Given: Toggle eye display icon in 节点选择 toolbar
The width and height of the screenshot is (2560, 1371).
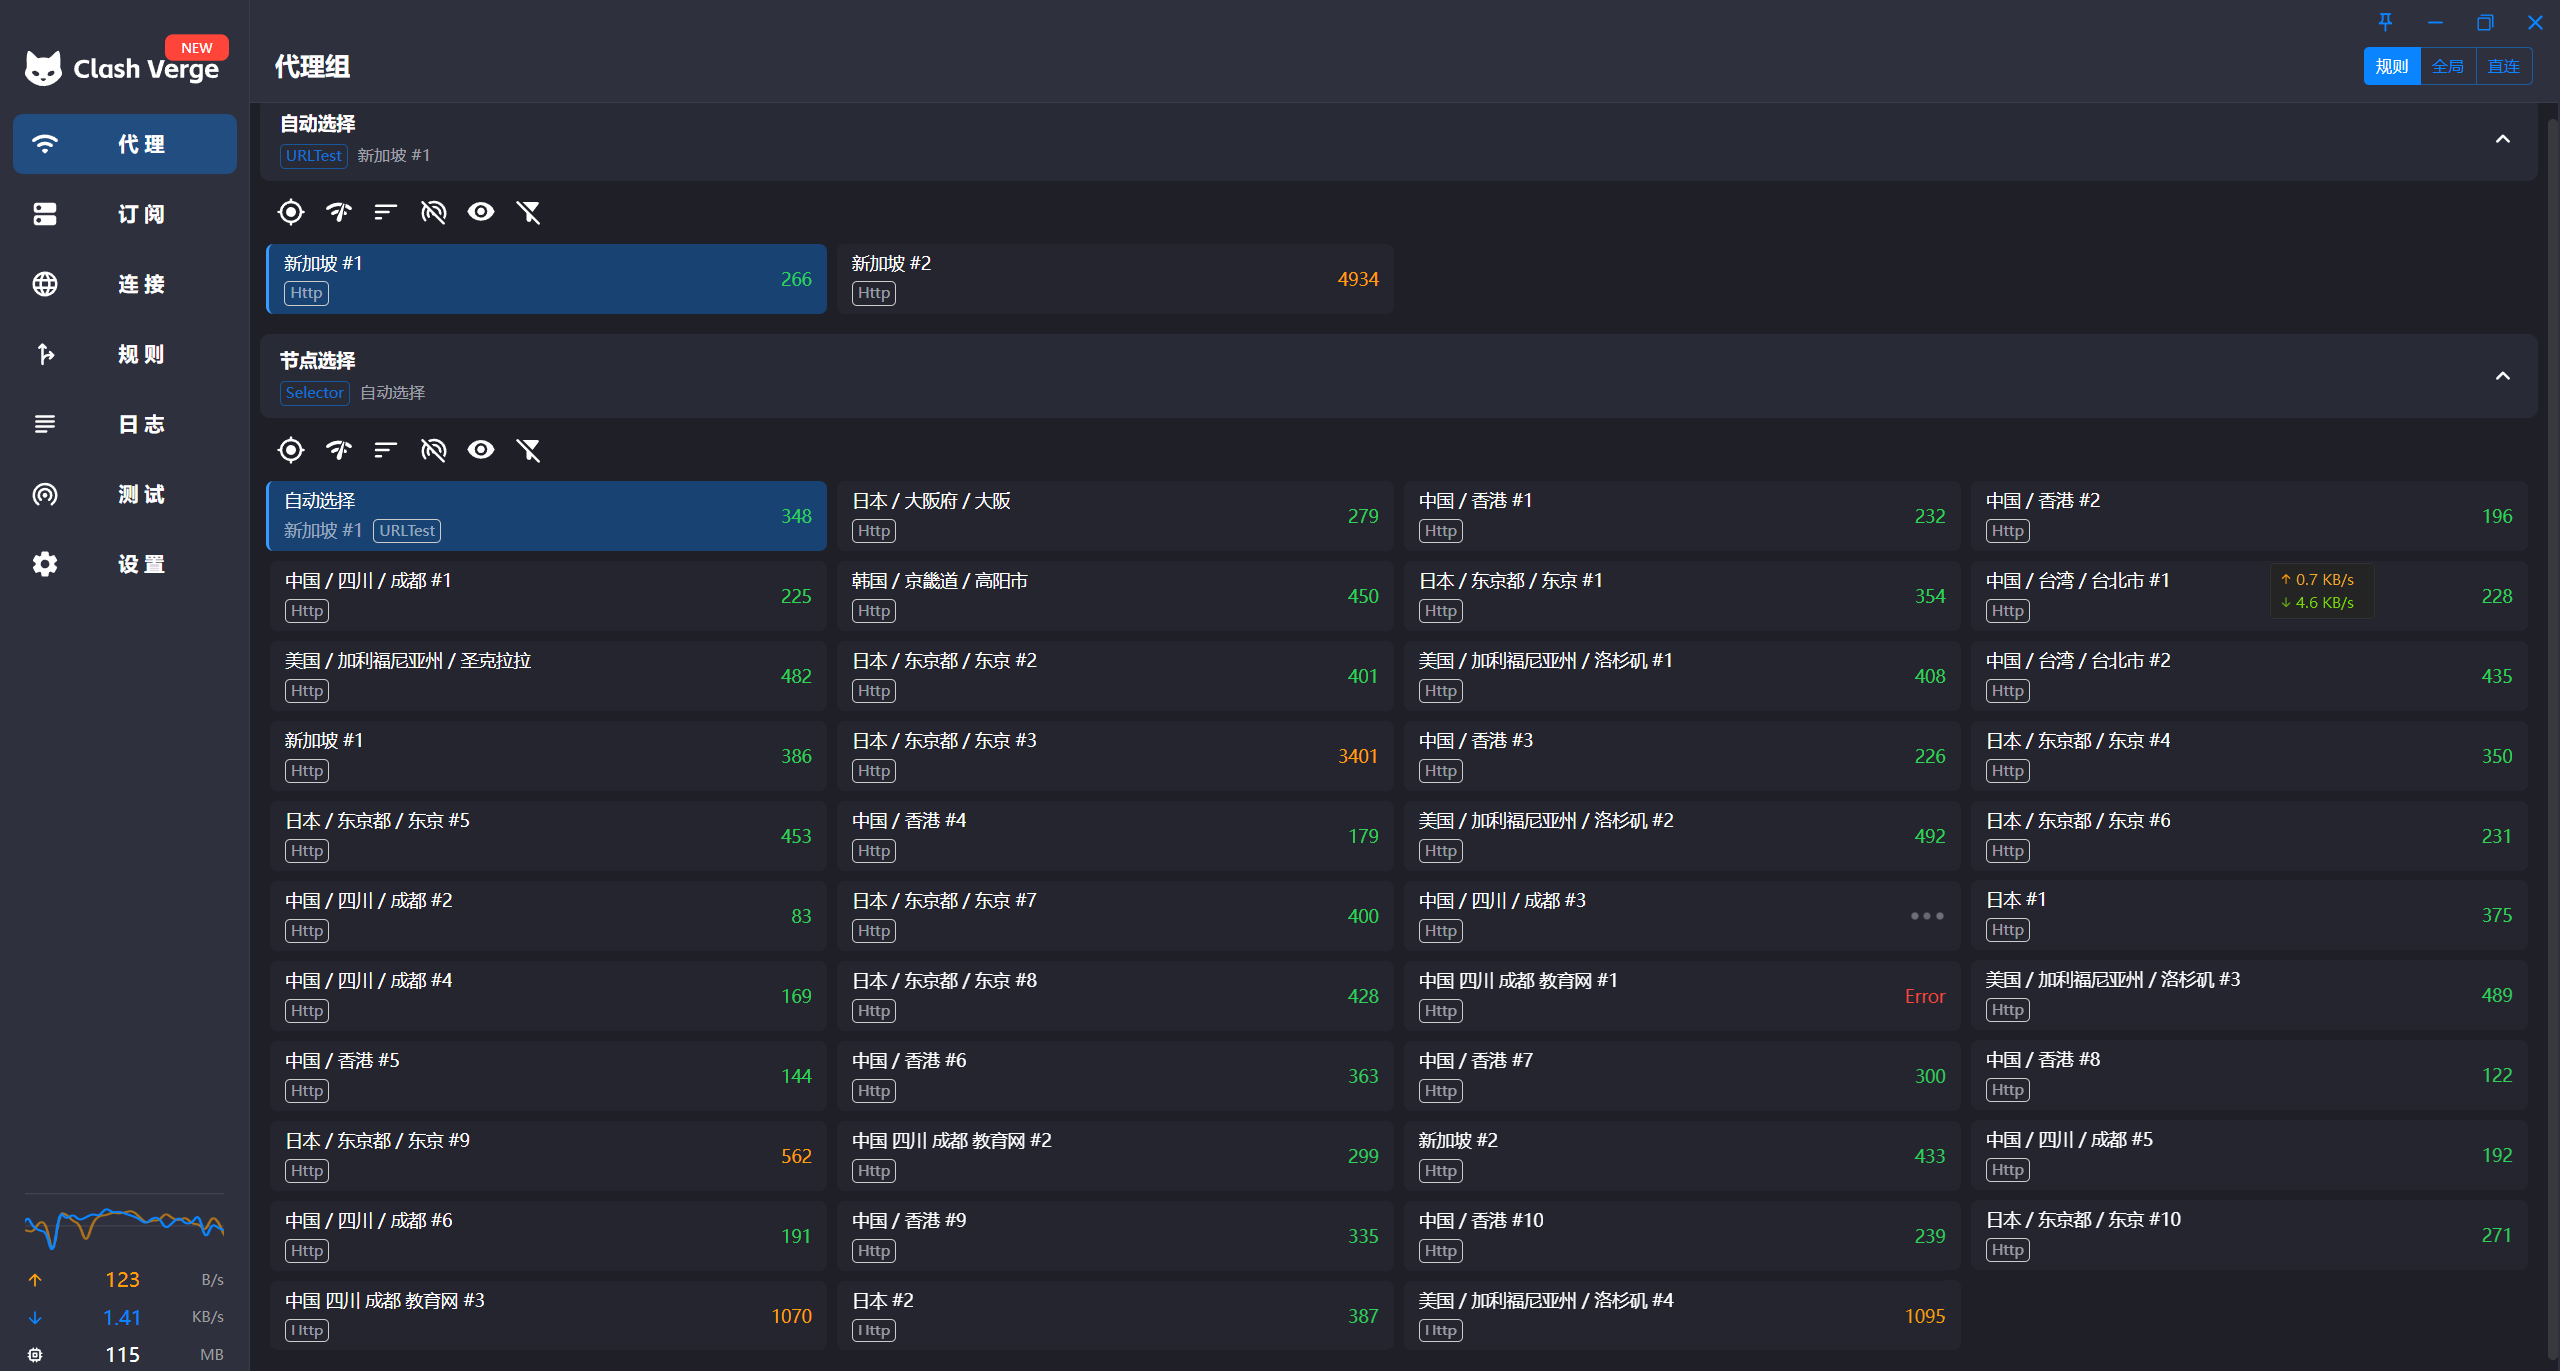Looking at the screenshot, I should 481,450.
